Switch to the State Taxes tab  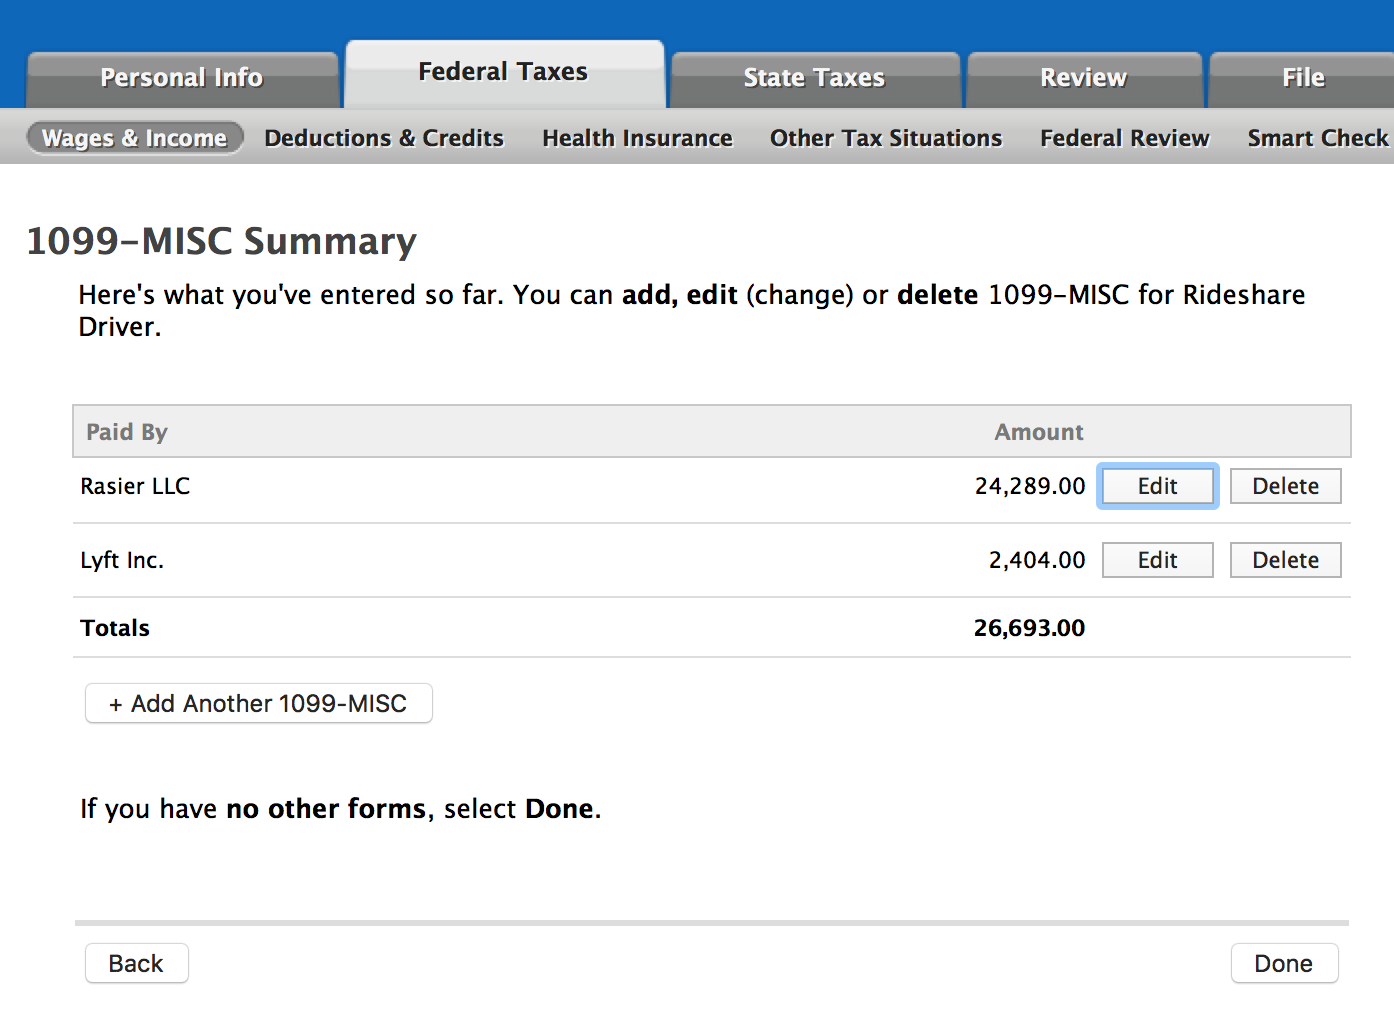coord(814,78)
